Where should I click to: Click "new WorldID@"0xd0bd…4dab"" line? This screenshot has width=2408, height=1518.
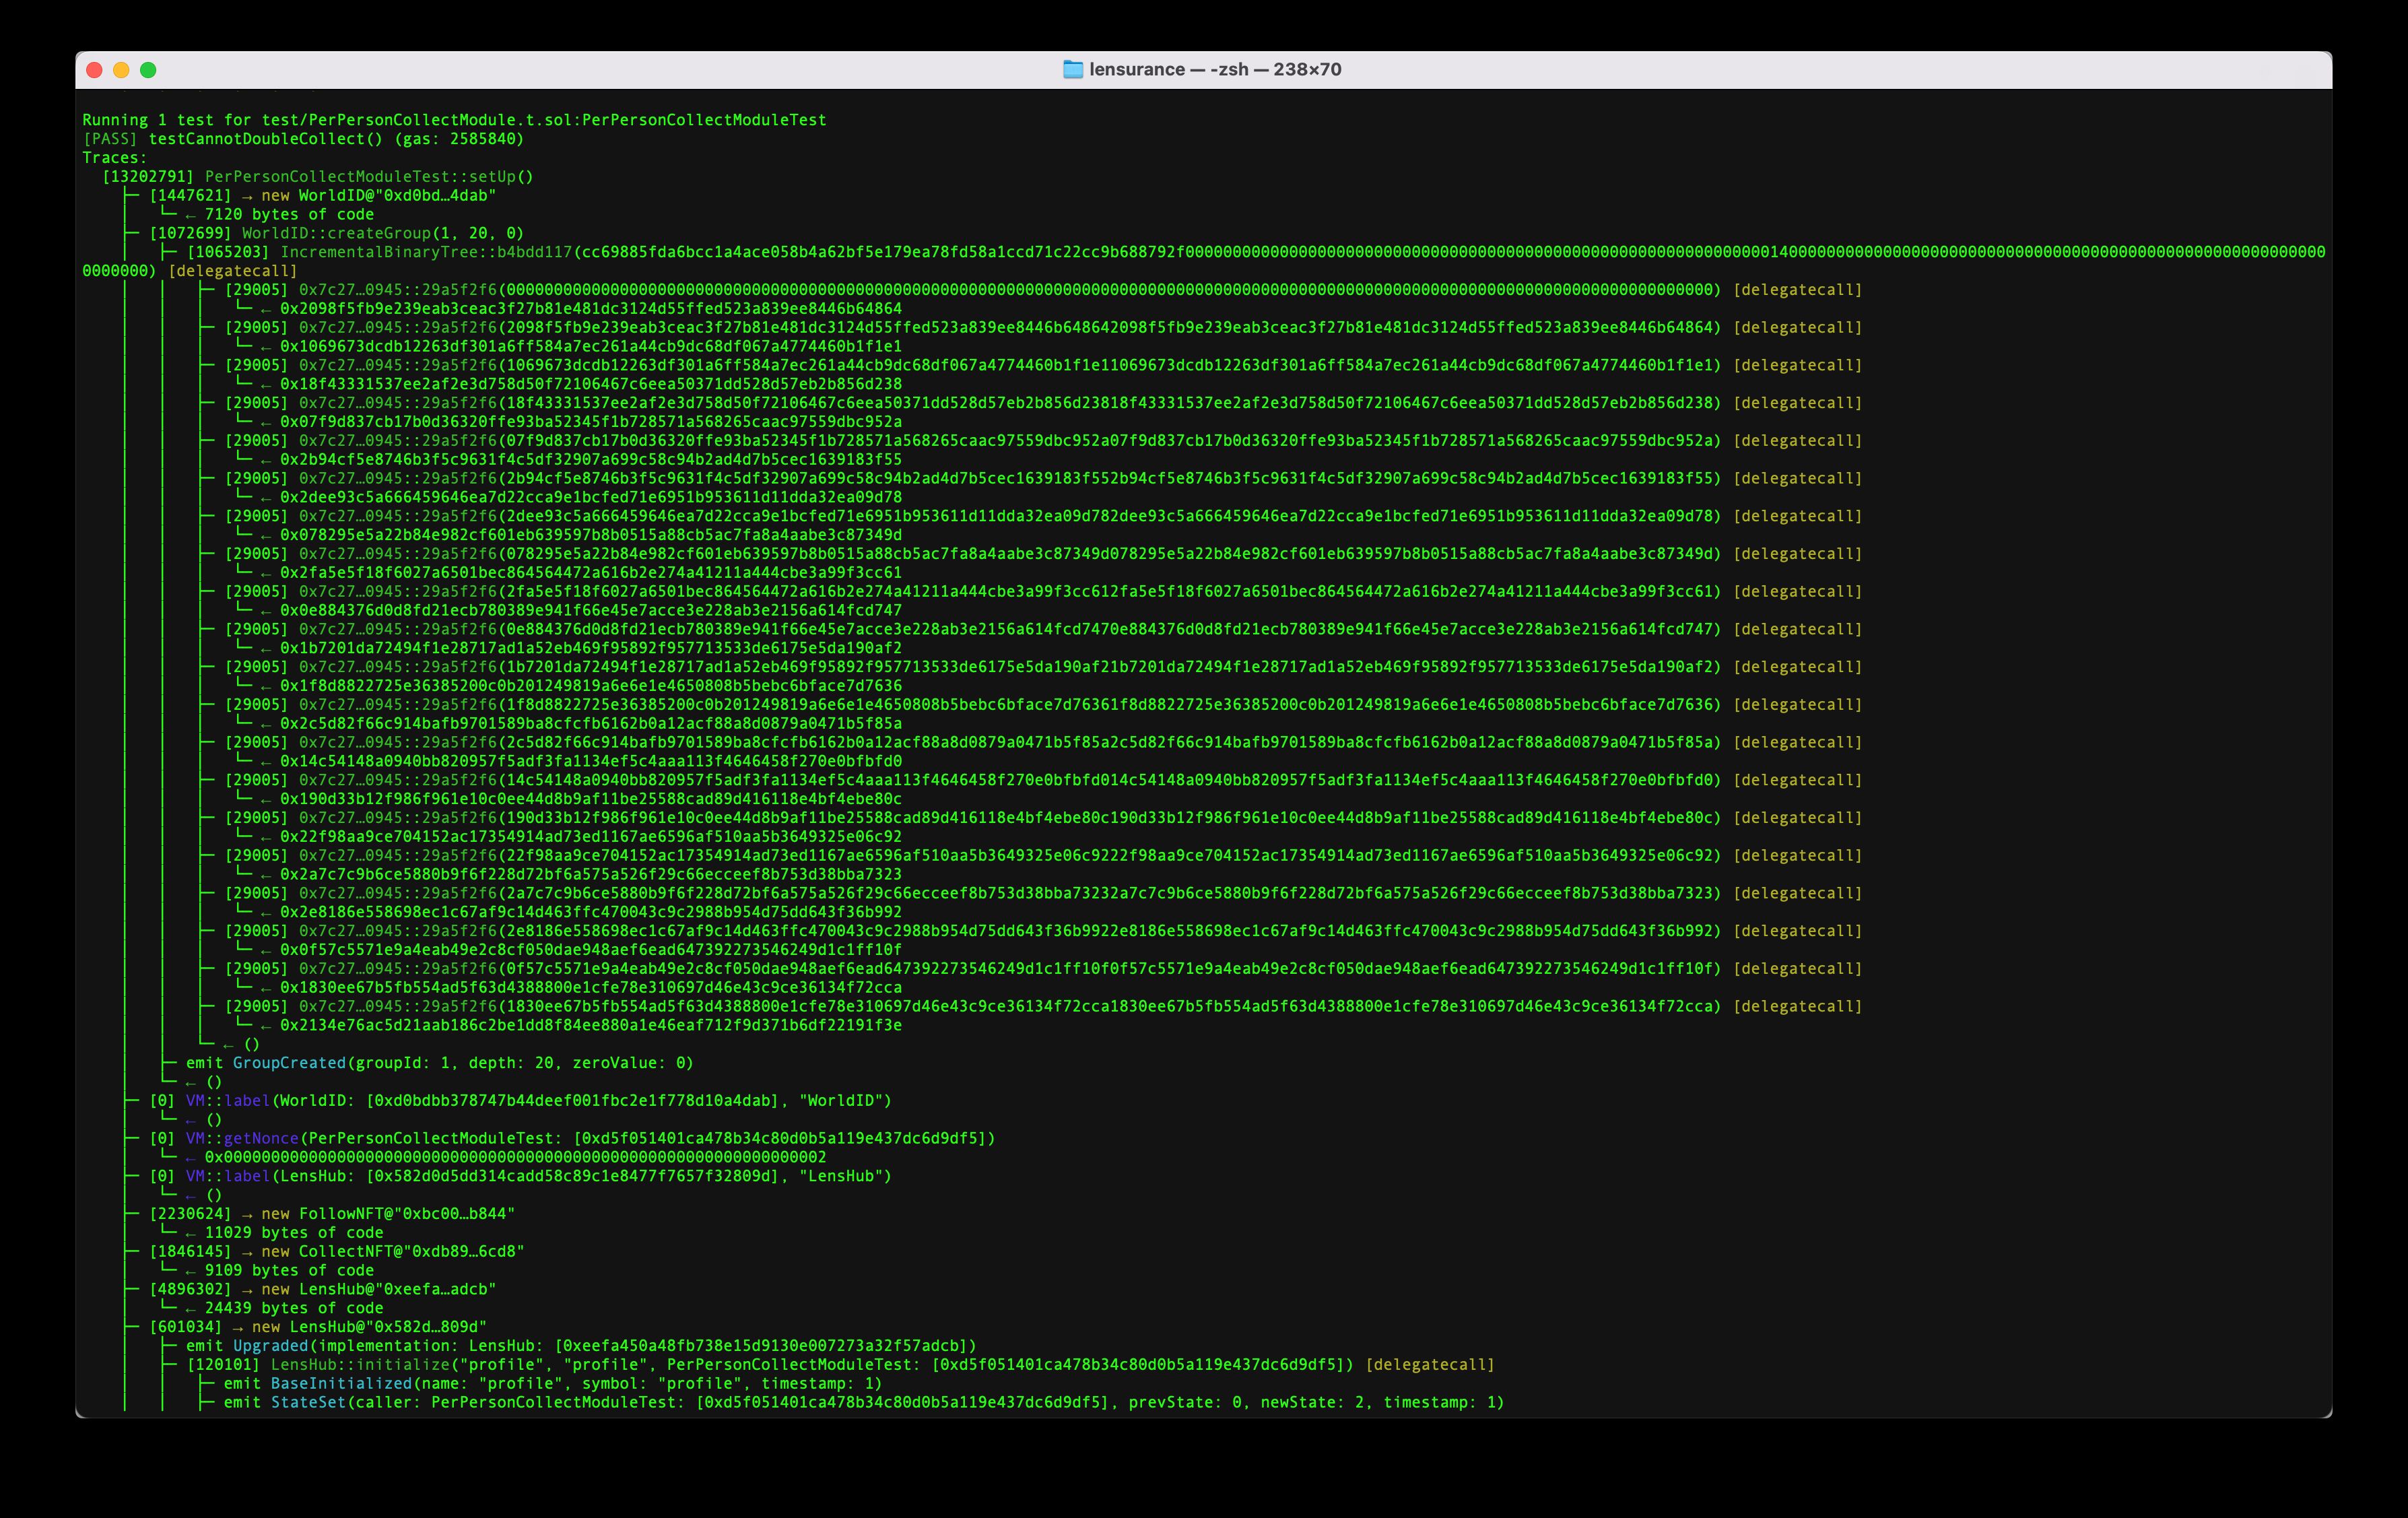pyautogui.click(x=379, y=196)
